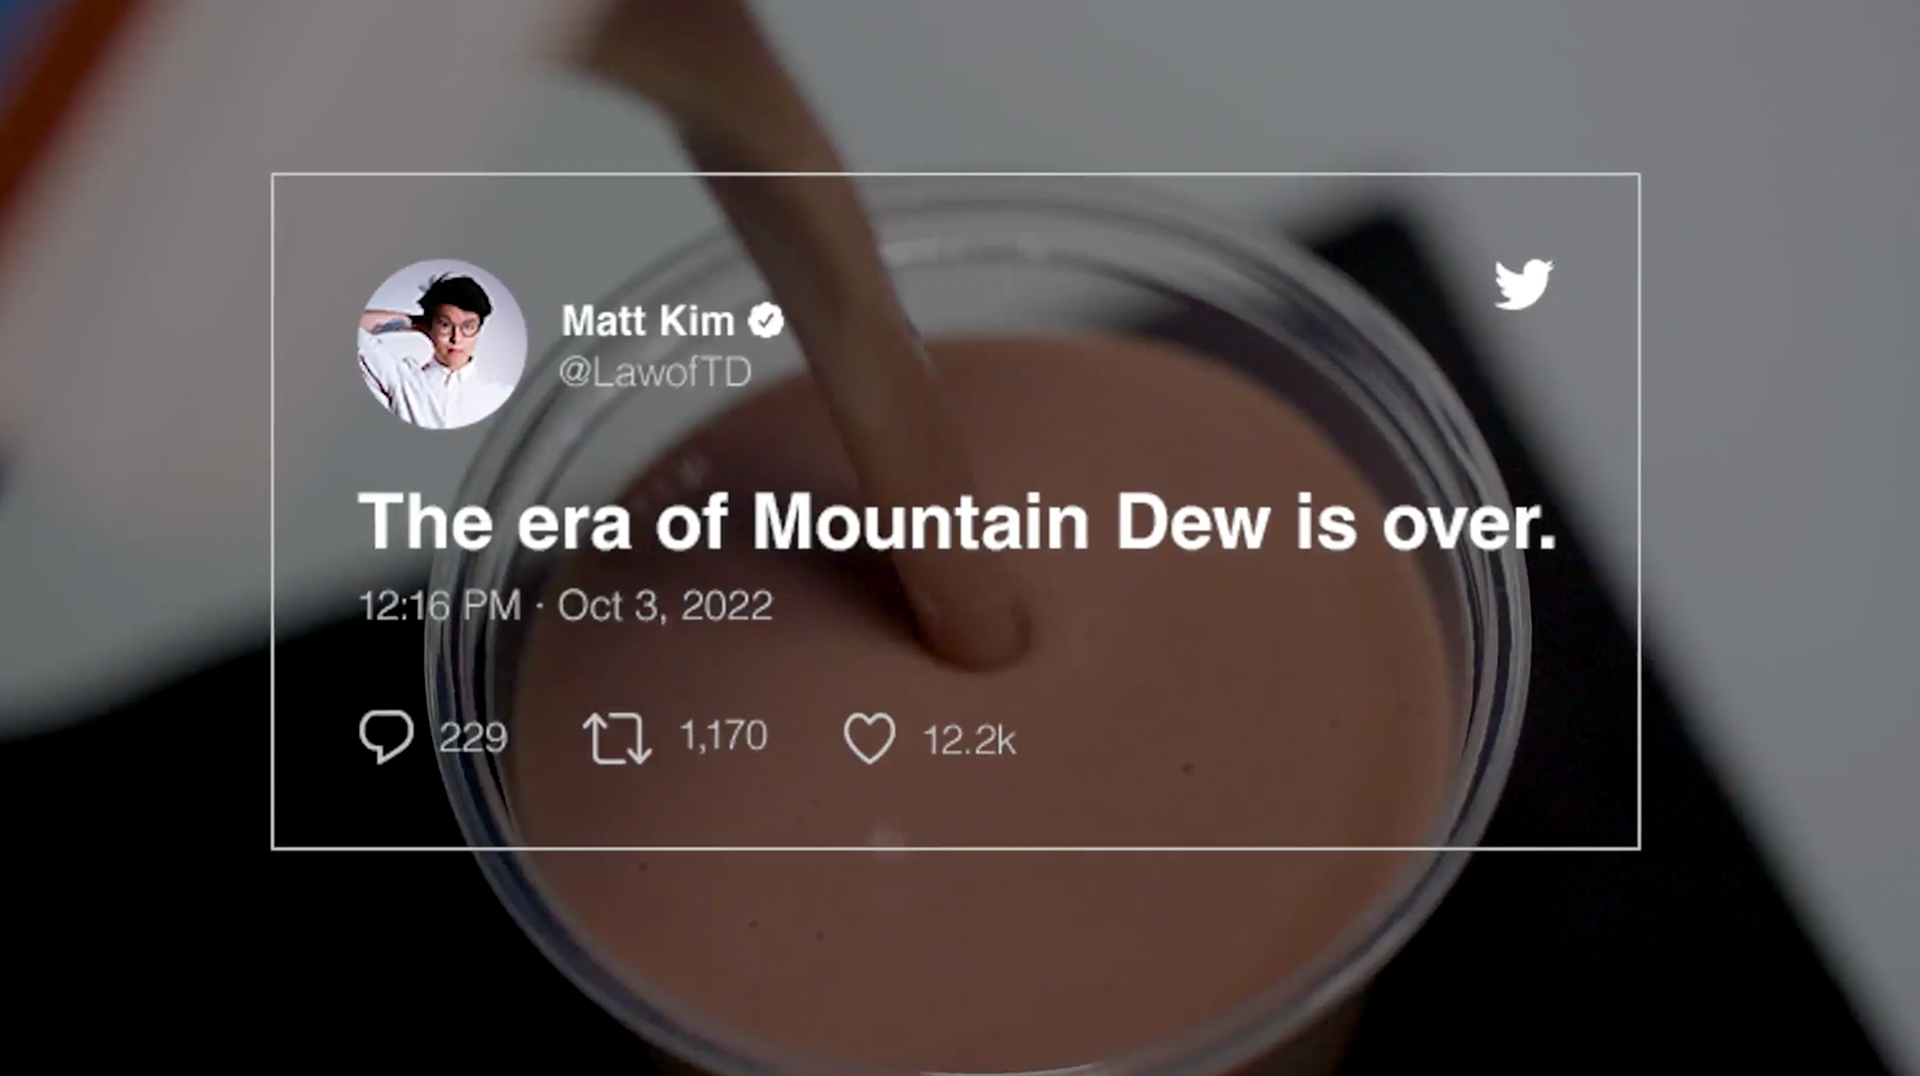Tap the reply speech bubble icon
Screen dimensions: 1920x1076
(386, 737)
